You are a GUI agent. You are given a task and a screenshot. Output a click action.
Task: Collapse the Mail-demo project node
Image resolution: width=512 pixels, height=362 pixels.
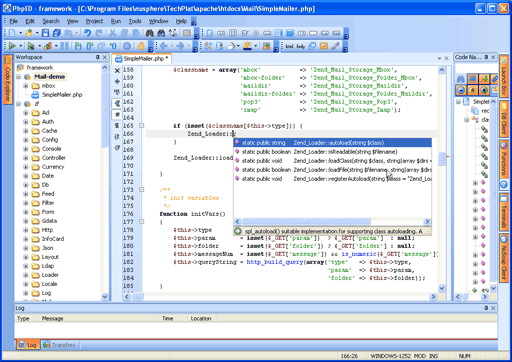point(18,77)
